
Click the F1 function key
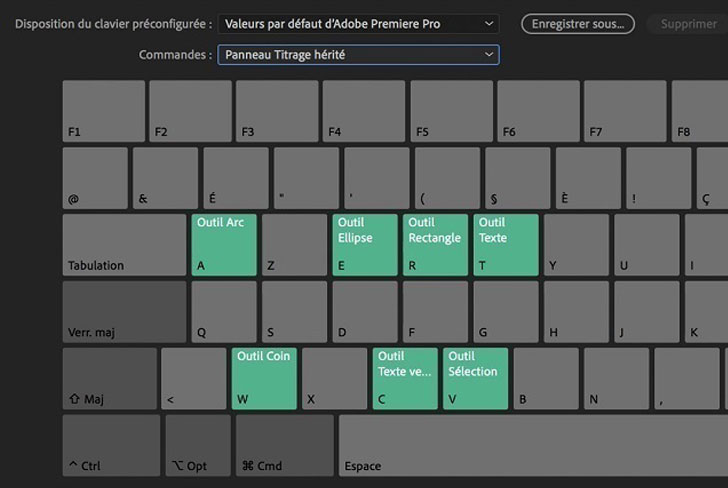click(x=104, y=111)
